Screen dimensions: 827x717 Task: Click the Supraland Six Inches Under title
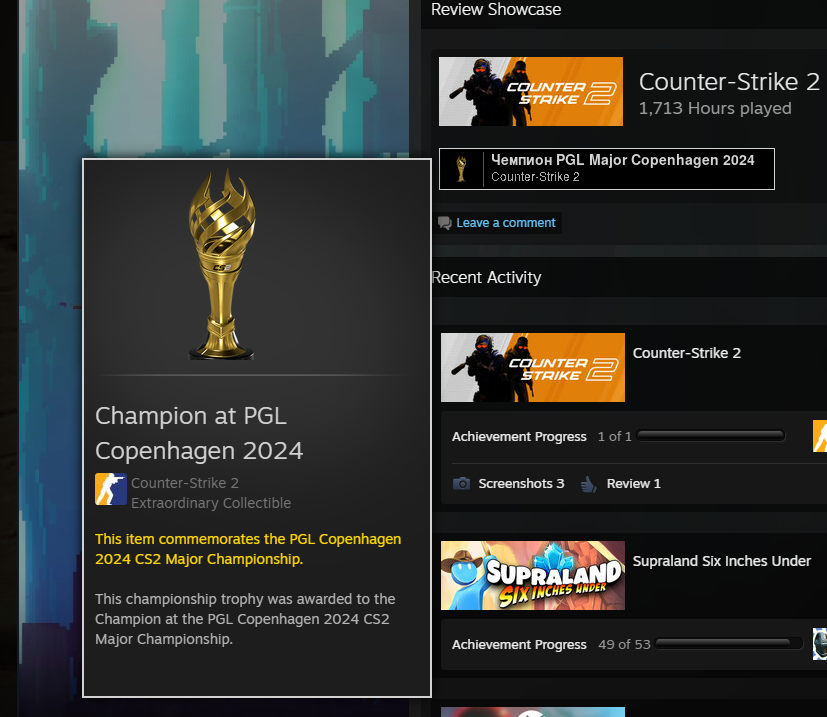click(x=722, y=561)
